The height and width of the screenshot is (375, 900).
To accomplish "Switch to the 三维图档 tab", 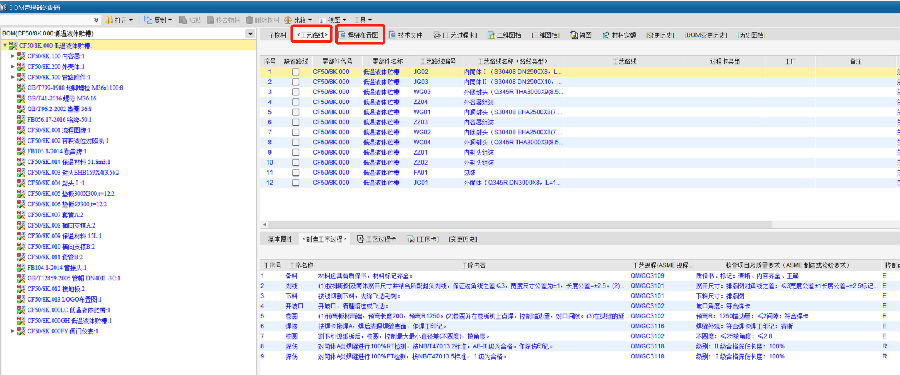I will pos(545,34).
